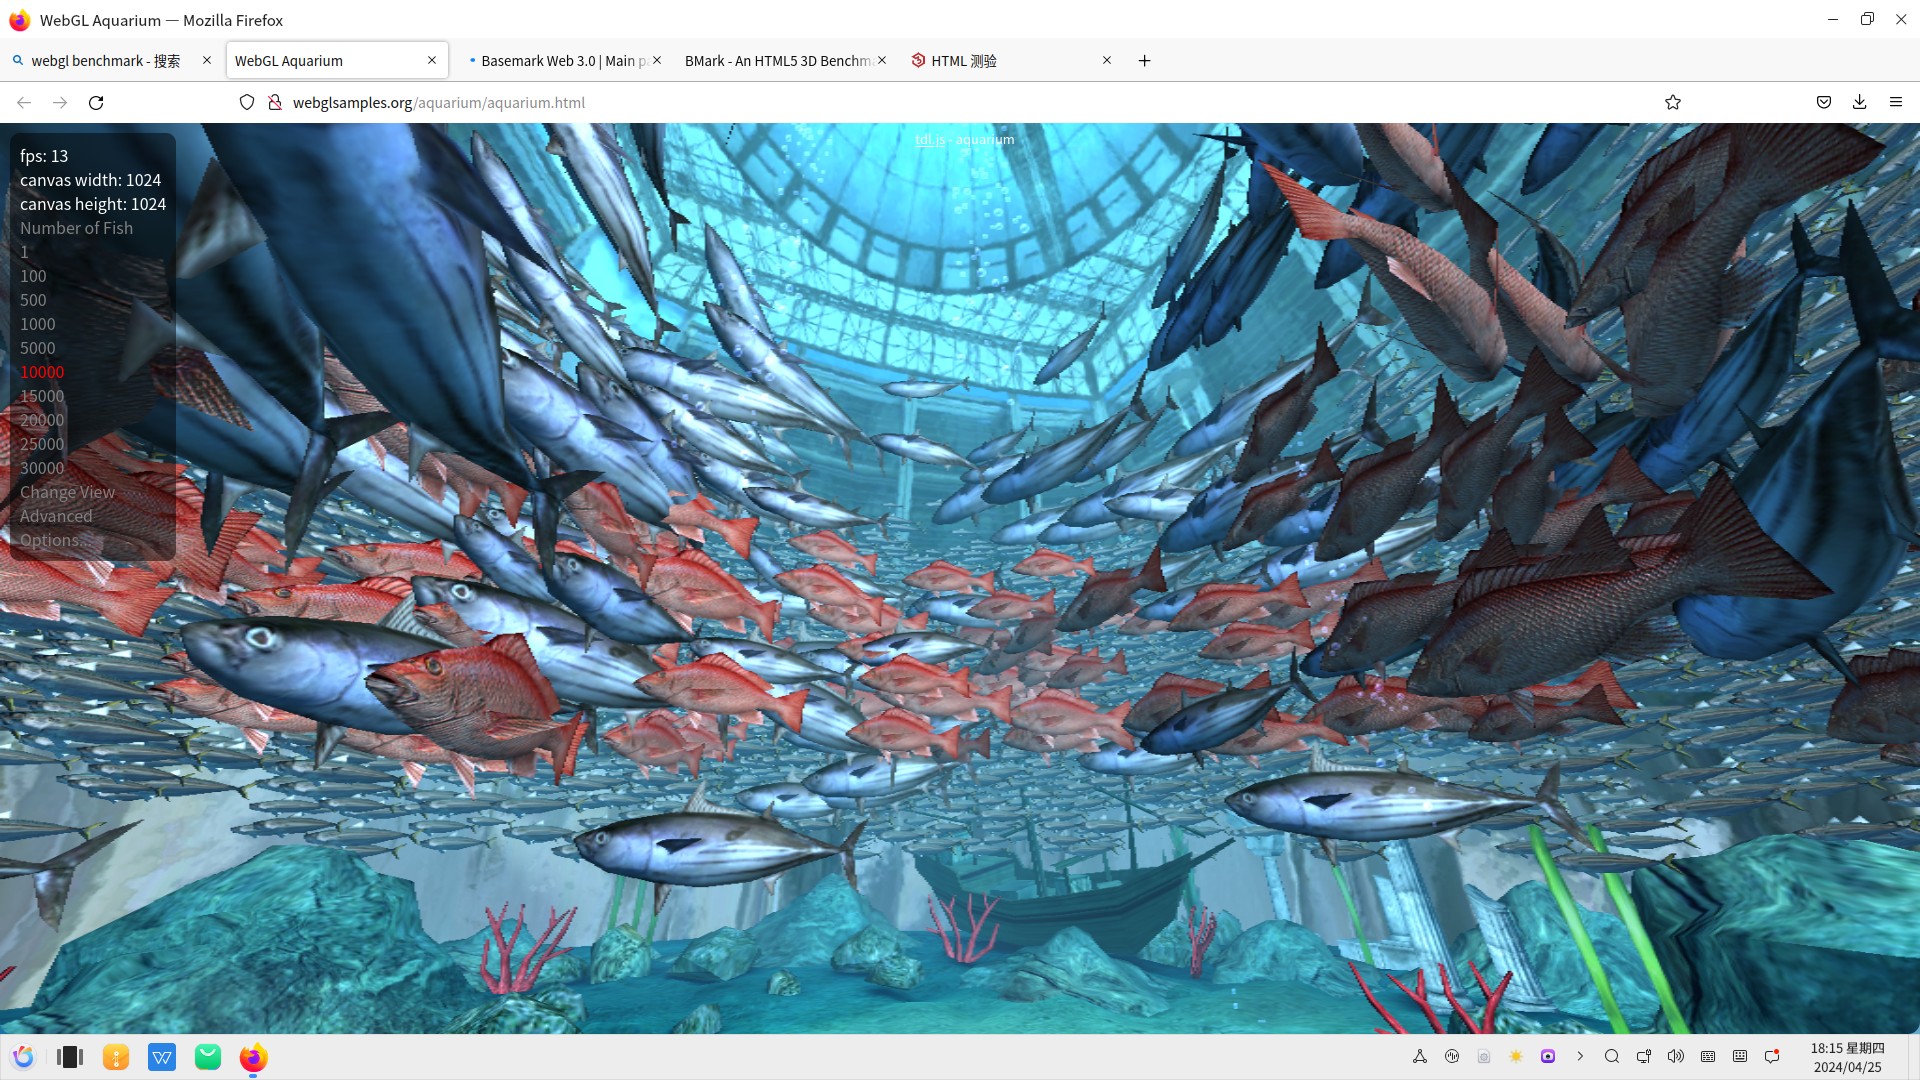Select 30000 fish option
1920x1080 pixels.
(42, 468)
